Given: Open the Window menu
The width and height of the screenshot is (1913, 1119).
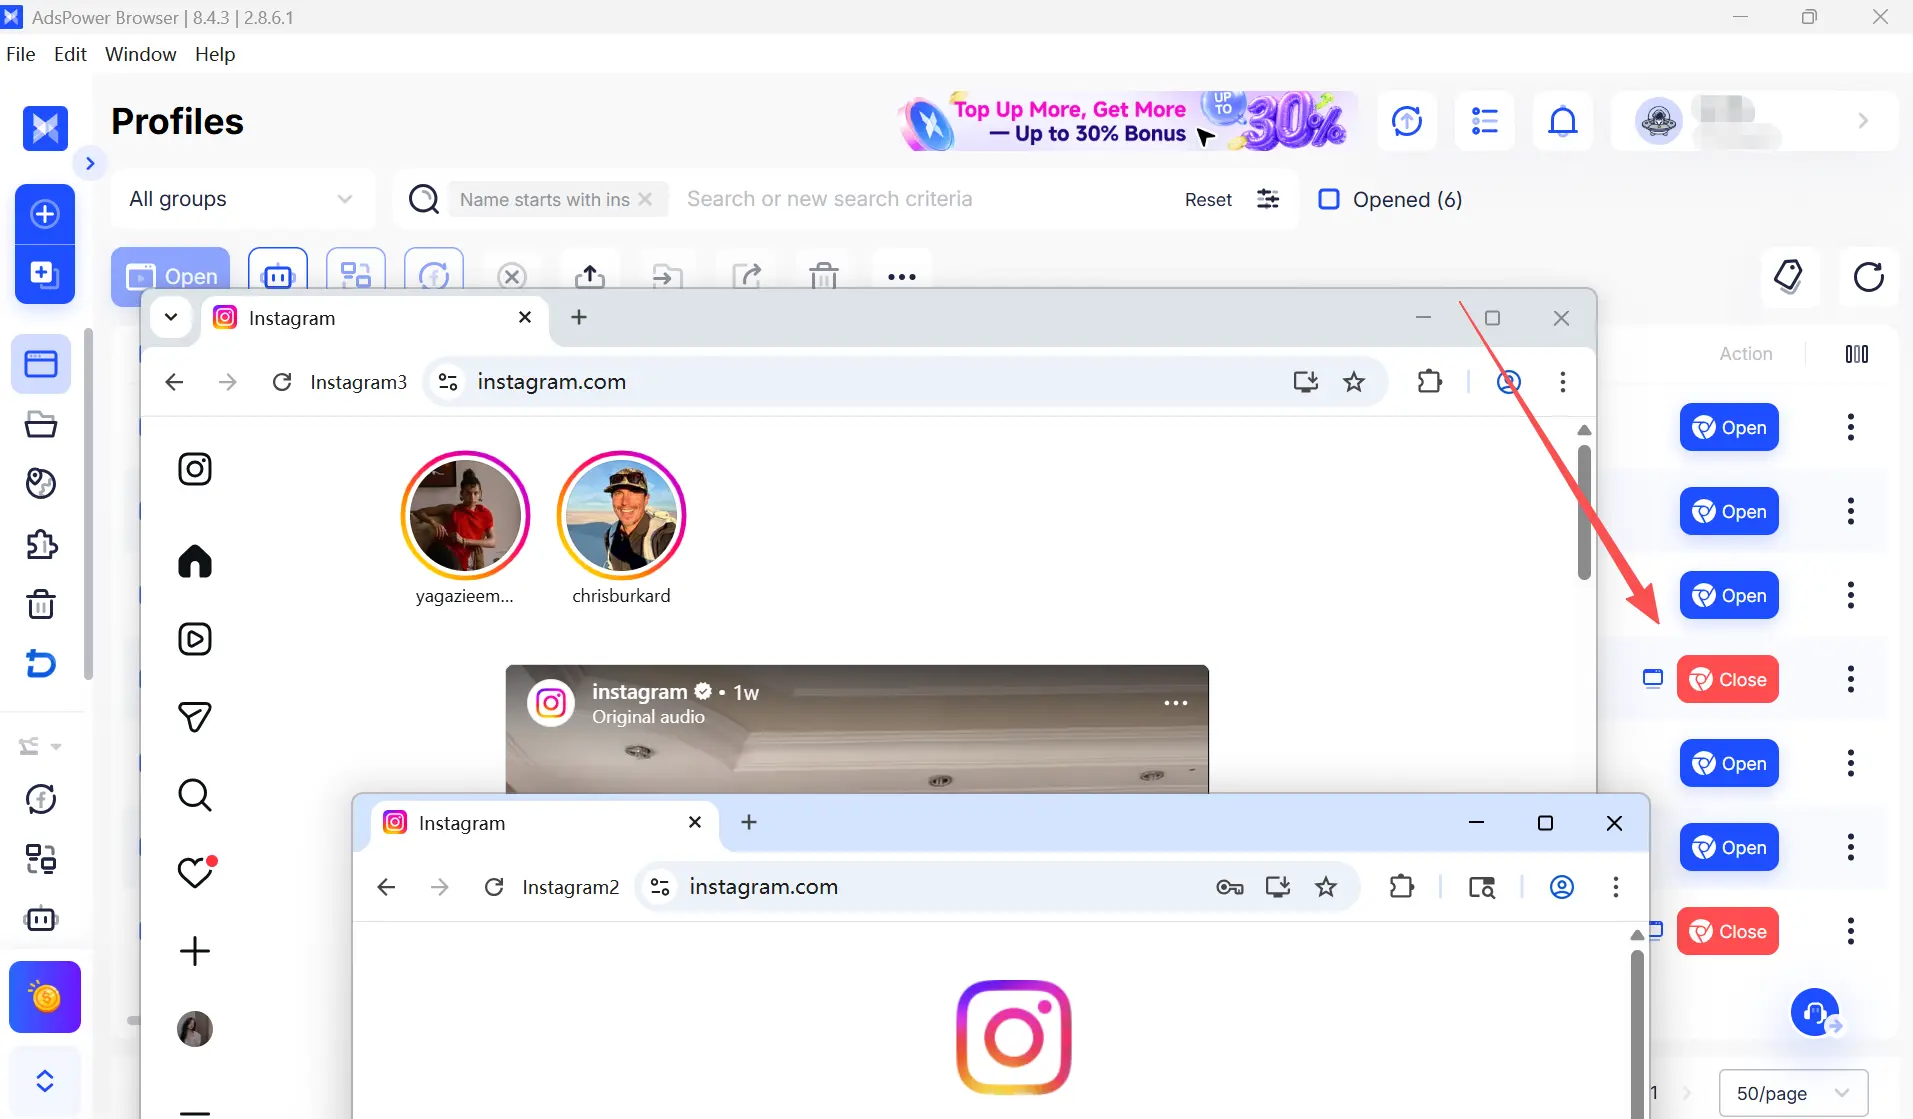Looking at the screenshot, I should pyautogui.click(x=141, y=54).
